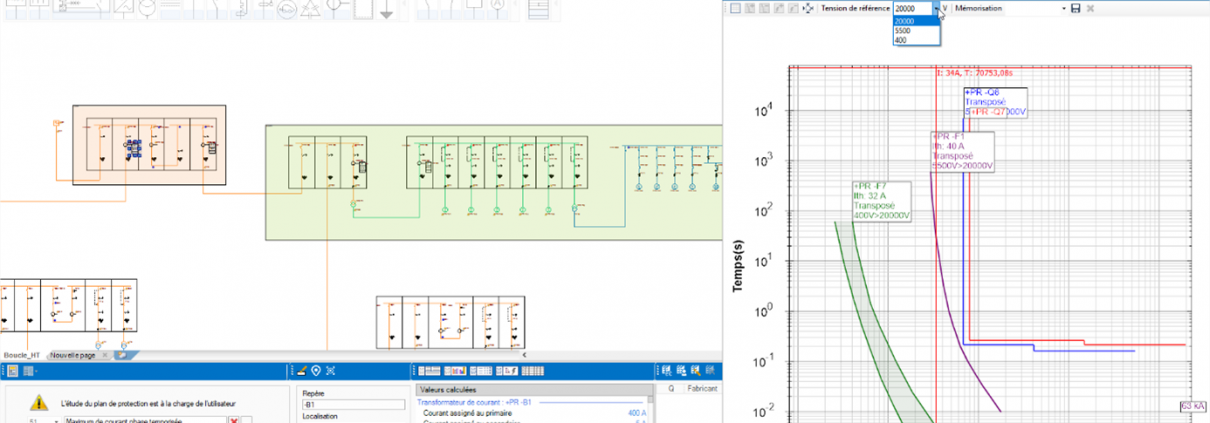Screen dimensions: 1210x423
Task: Click the +PR -F7 green curve label
Action: pos(882,200)
